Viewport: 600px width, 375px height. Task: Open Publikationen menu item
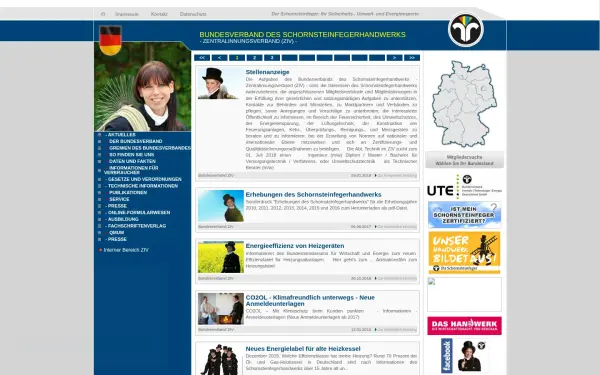(x=128, y=192)
